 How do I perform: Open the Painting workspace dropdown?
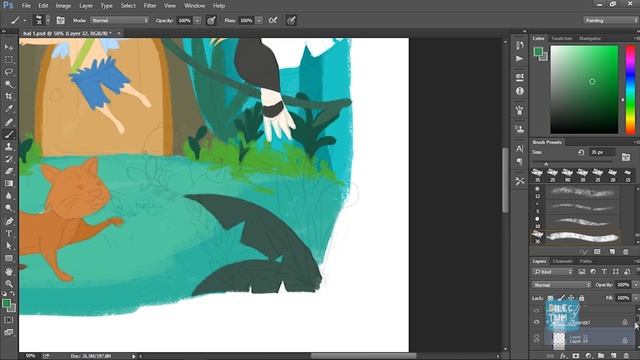pyautogui.click(x=611, y=20)
